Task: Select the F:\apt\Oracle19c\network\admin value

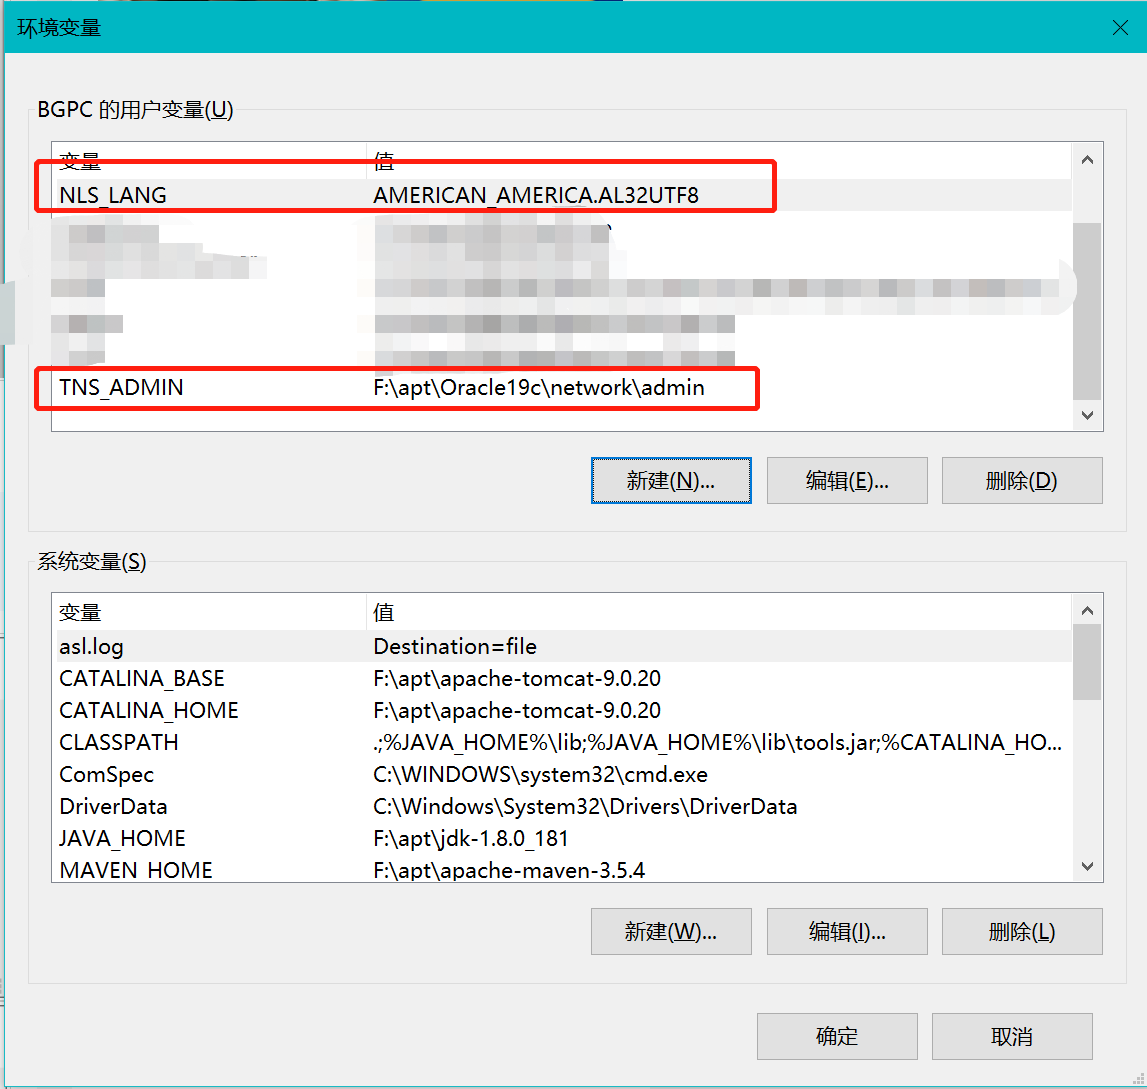Action: (x=539, y=388)
